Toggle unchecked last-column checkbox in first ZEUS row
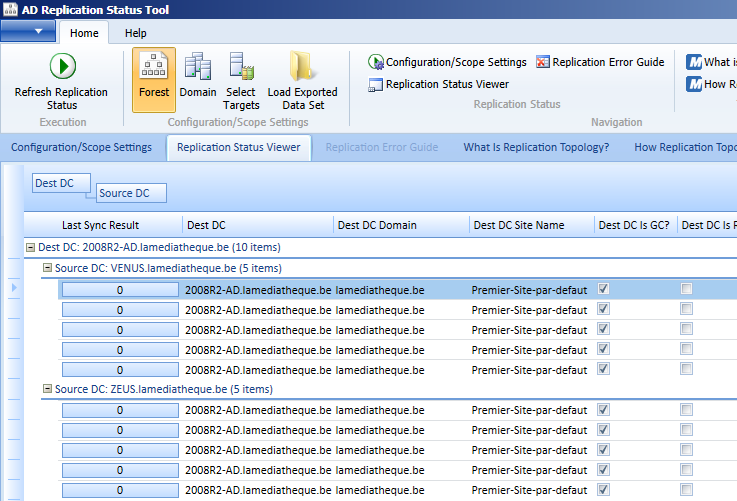The width and height of the screenshot is (737, 501). (687, 409)
